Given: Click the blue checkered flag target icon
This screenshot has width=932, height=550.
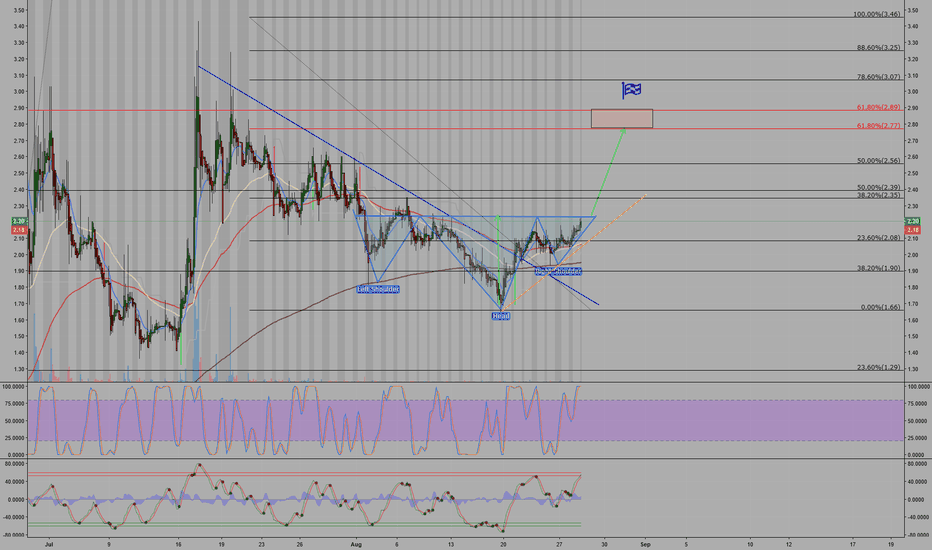Looking at the screenshot, I should 631,90.
